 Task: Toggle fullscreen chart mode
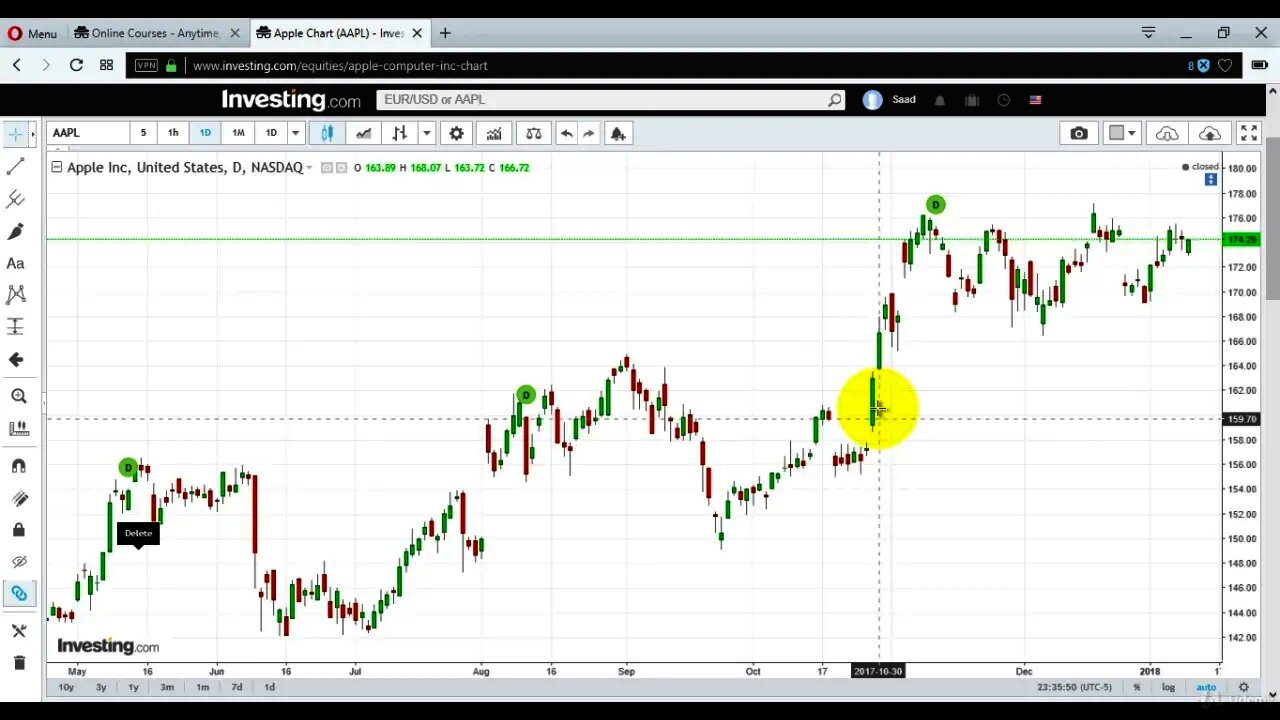pos(1249,133)
